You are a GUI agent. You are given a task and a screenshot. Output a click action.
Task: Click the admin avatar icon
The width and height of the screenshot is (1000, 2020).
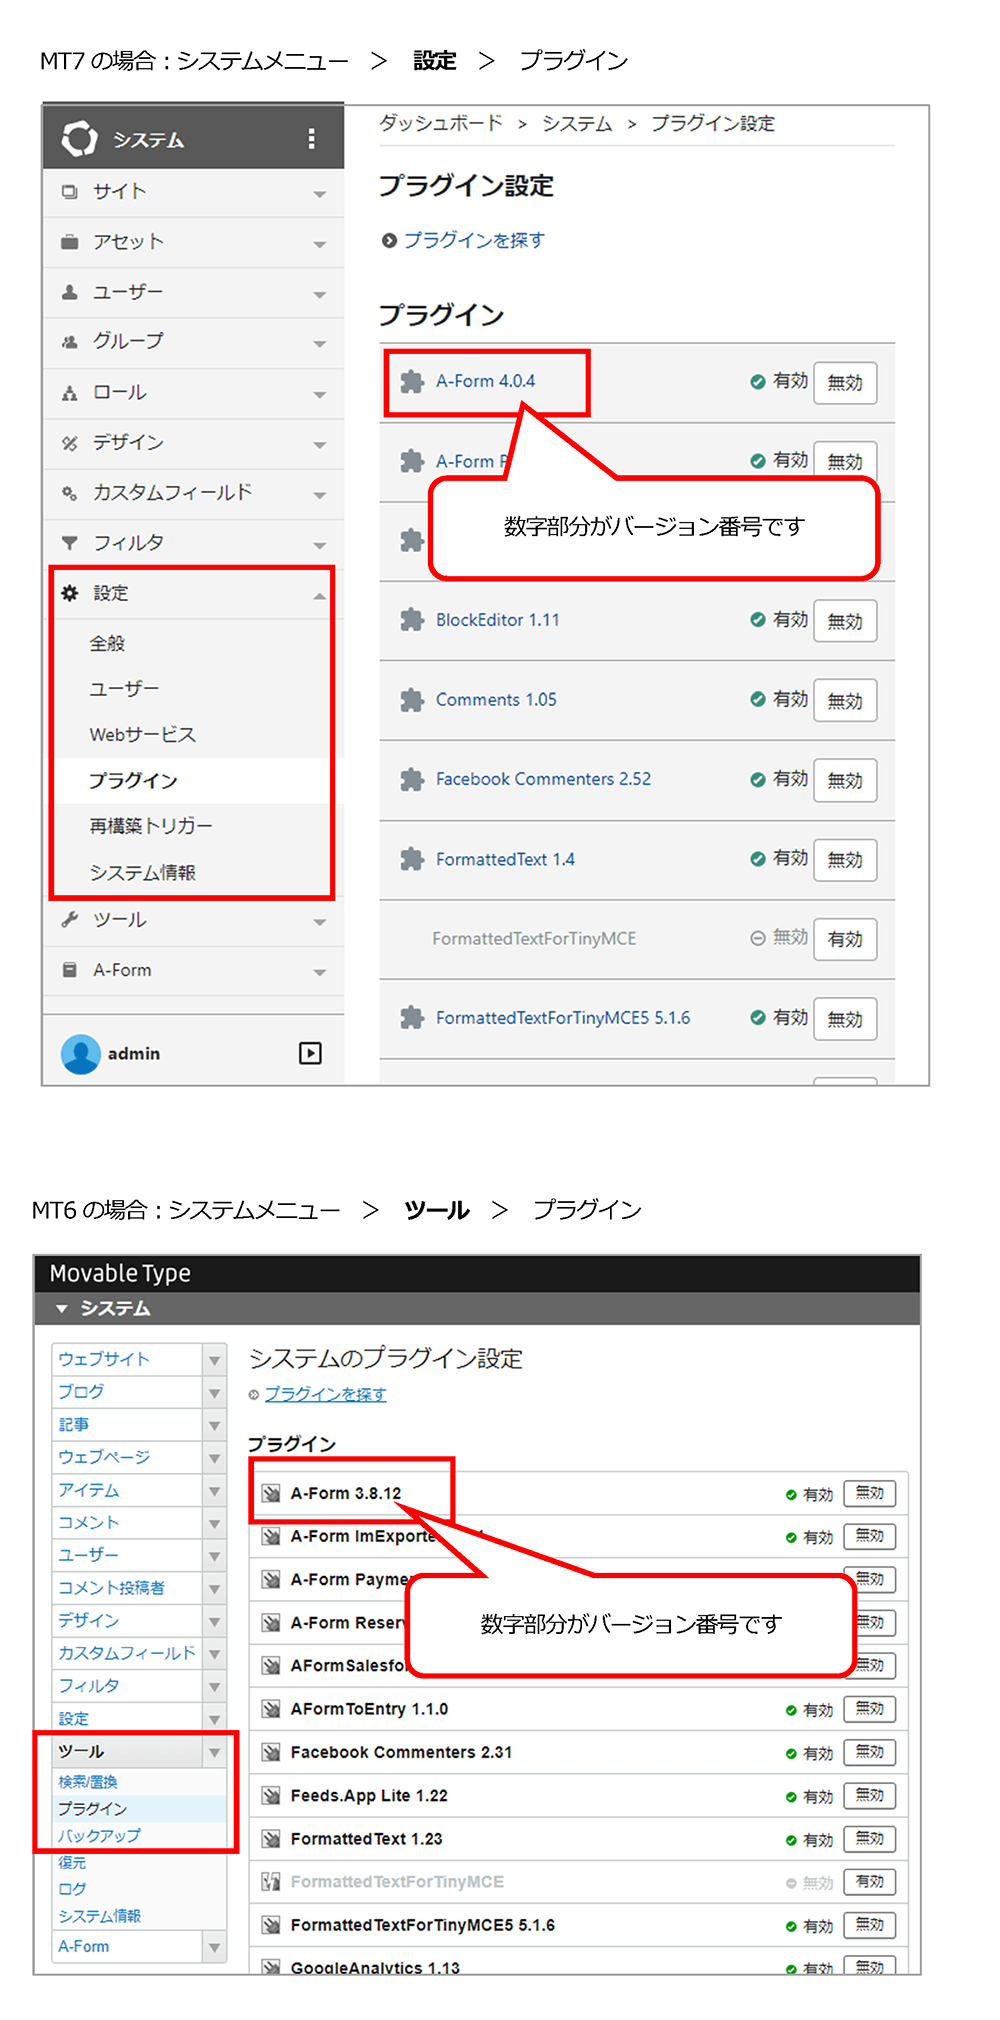coord(80,1054)
